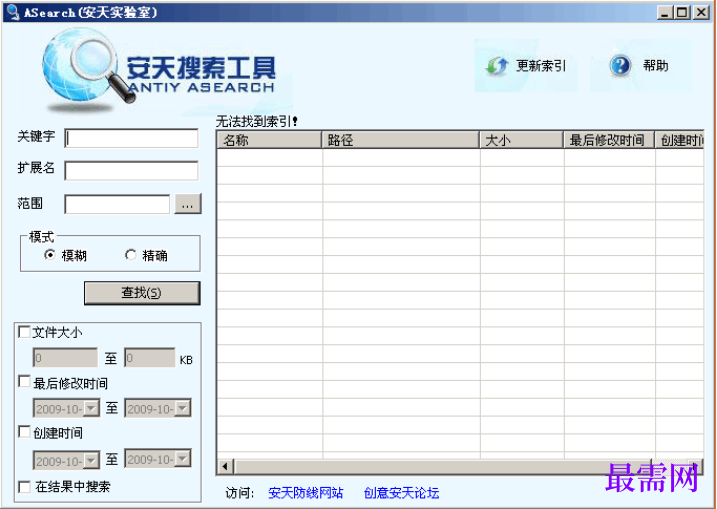Focus the keyword (关键字) input field
This screenshot has width=717, height=509.
(x=132, y=139)
